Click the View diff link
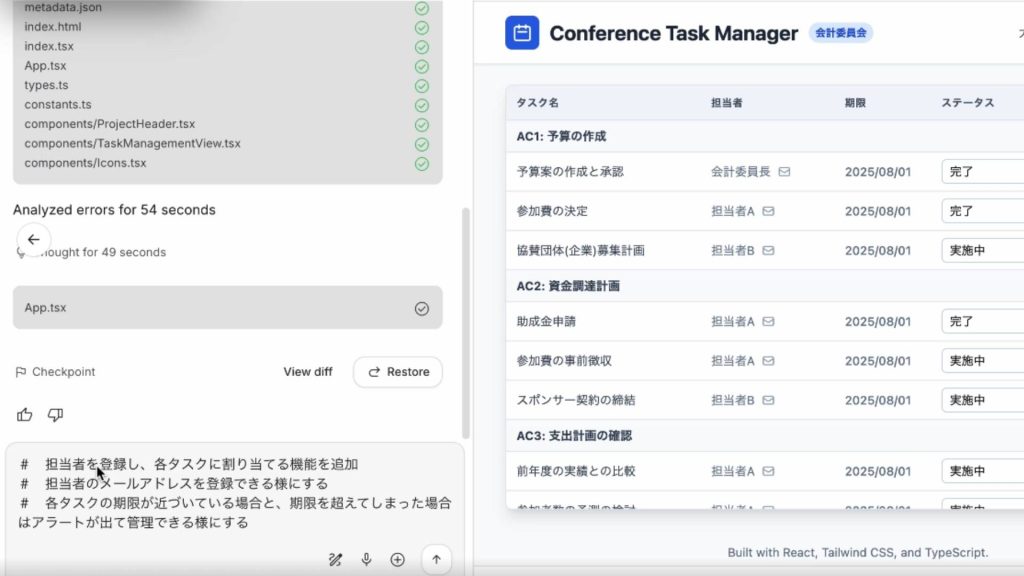The image size is (1024, 576). [x=308, y=372]
